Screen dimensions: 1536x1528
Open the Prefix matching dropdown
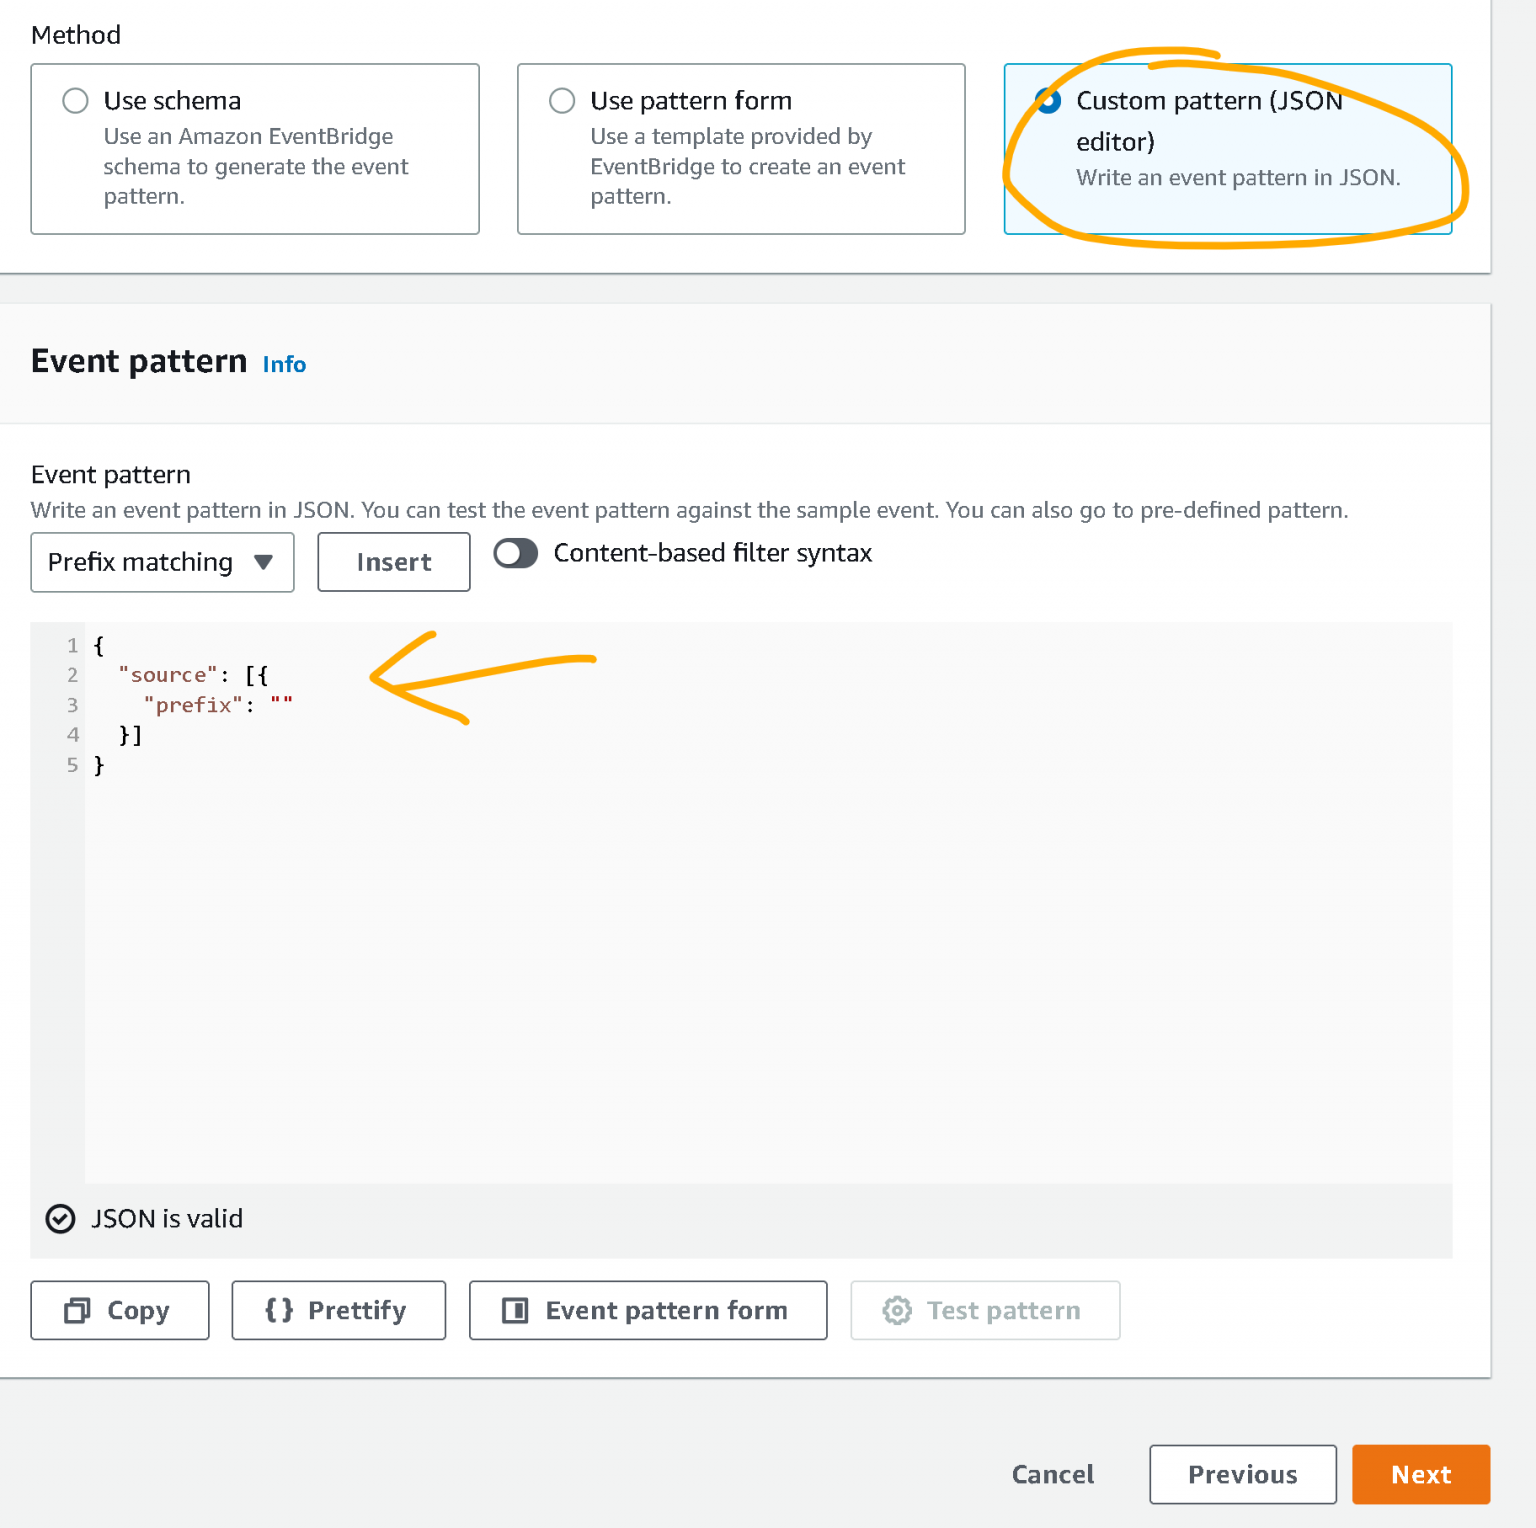coord(162,562)
